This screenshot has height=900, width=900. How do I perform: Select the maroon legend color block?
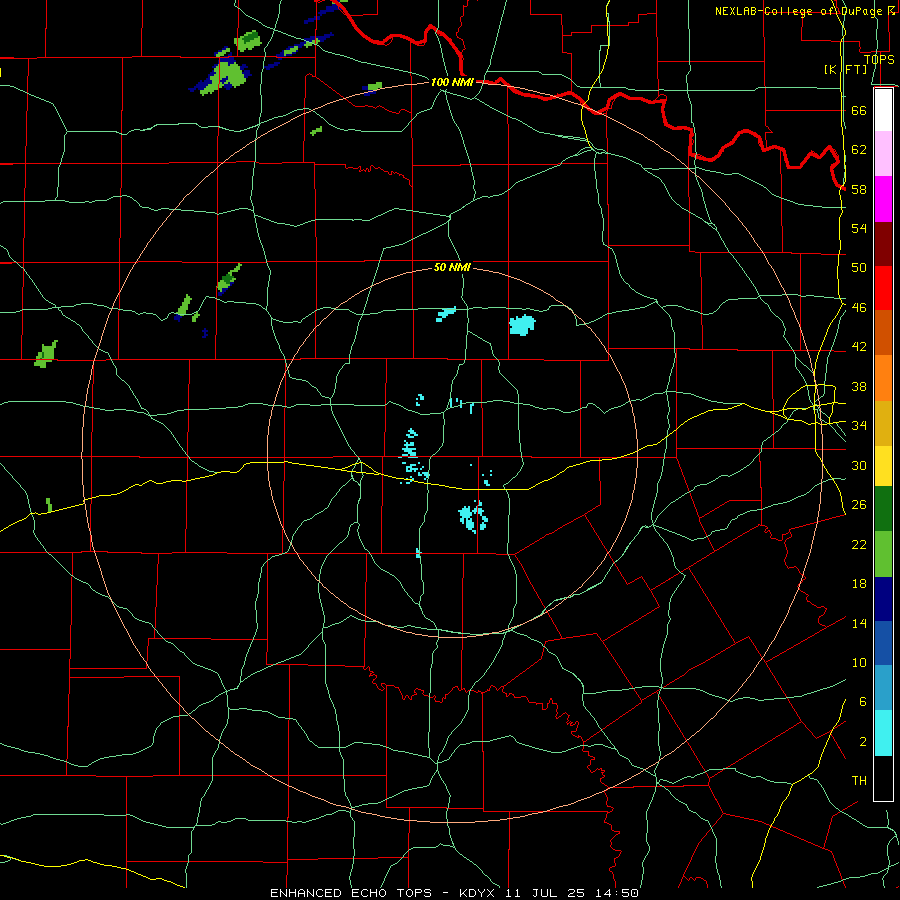(883, 244)
